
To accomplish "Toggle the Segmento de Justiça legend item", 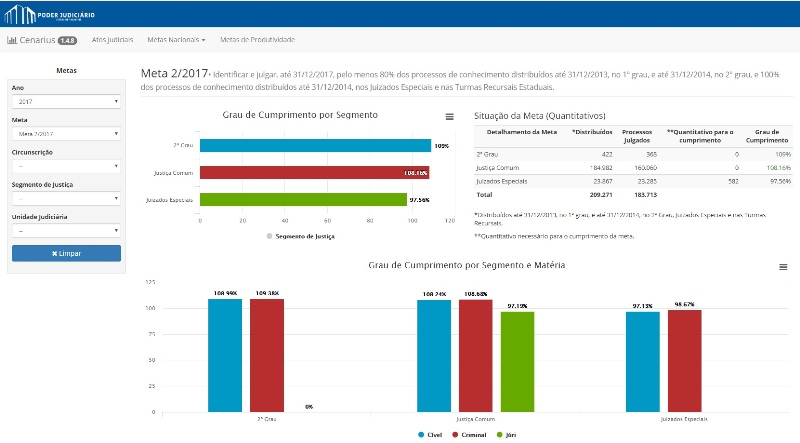I will [x=301, y=236].
